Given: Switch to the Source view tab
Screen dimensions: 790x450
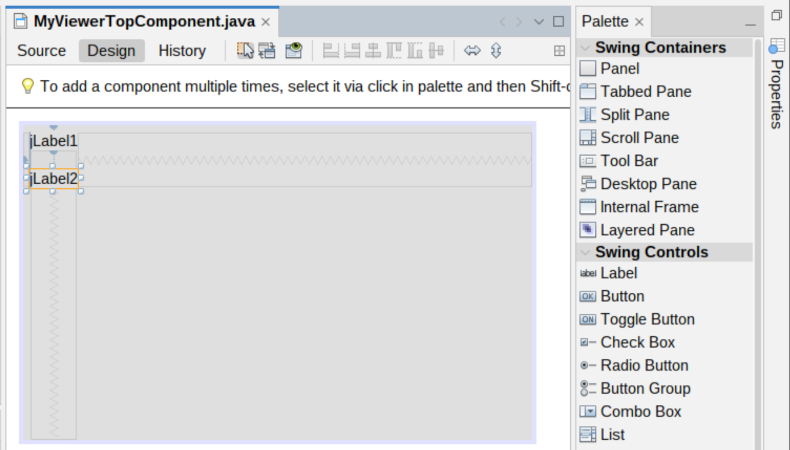Looking at the screenshot, I should (42, 51).
